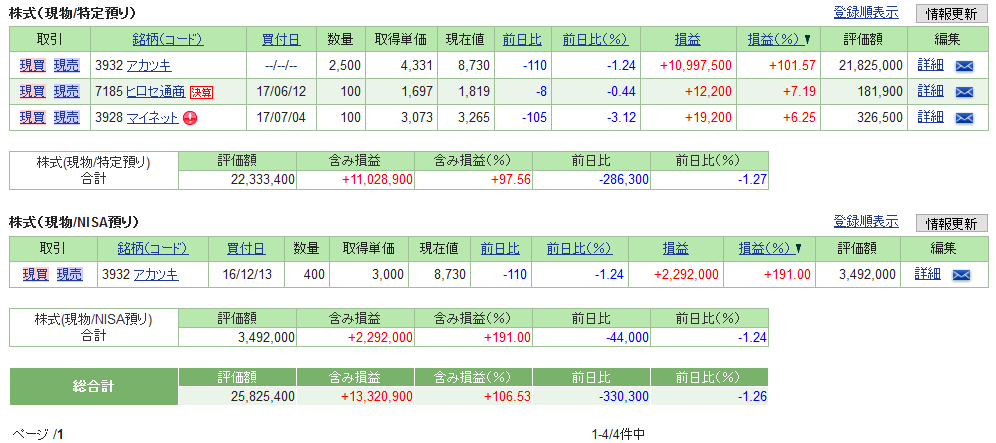Click the 決算 badge next to ヒロセ通商

pyautogui.click(x=201, y=92)
